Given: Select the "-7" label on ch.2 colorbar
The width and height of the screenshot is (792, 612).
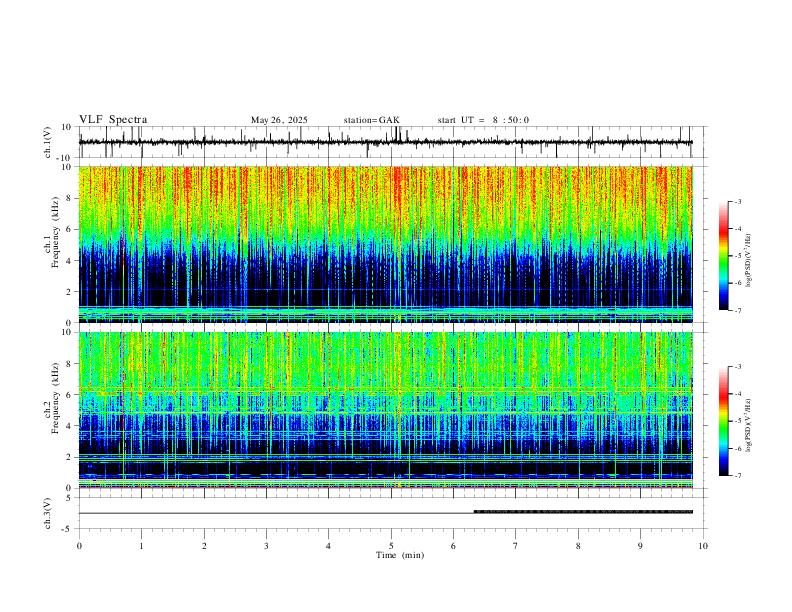Looking at the screenshot, I should click(738, 476).
